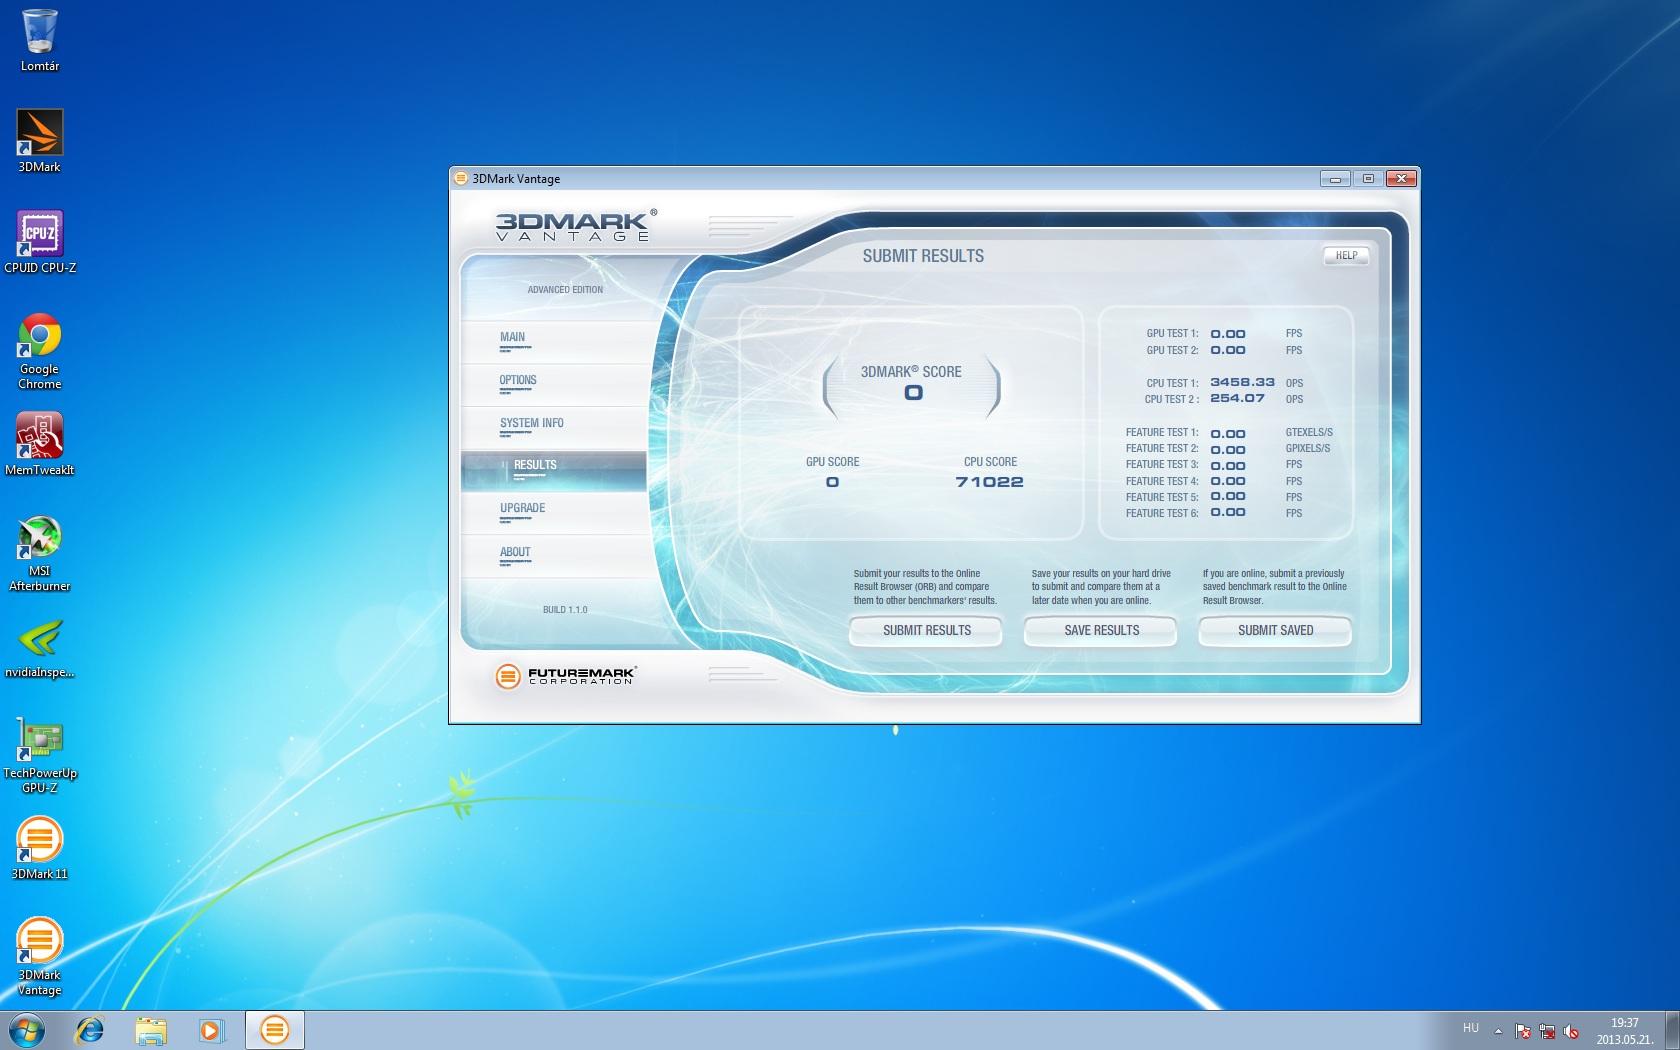Open the SYSTEM INFO section

[x=553, y=427]
